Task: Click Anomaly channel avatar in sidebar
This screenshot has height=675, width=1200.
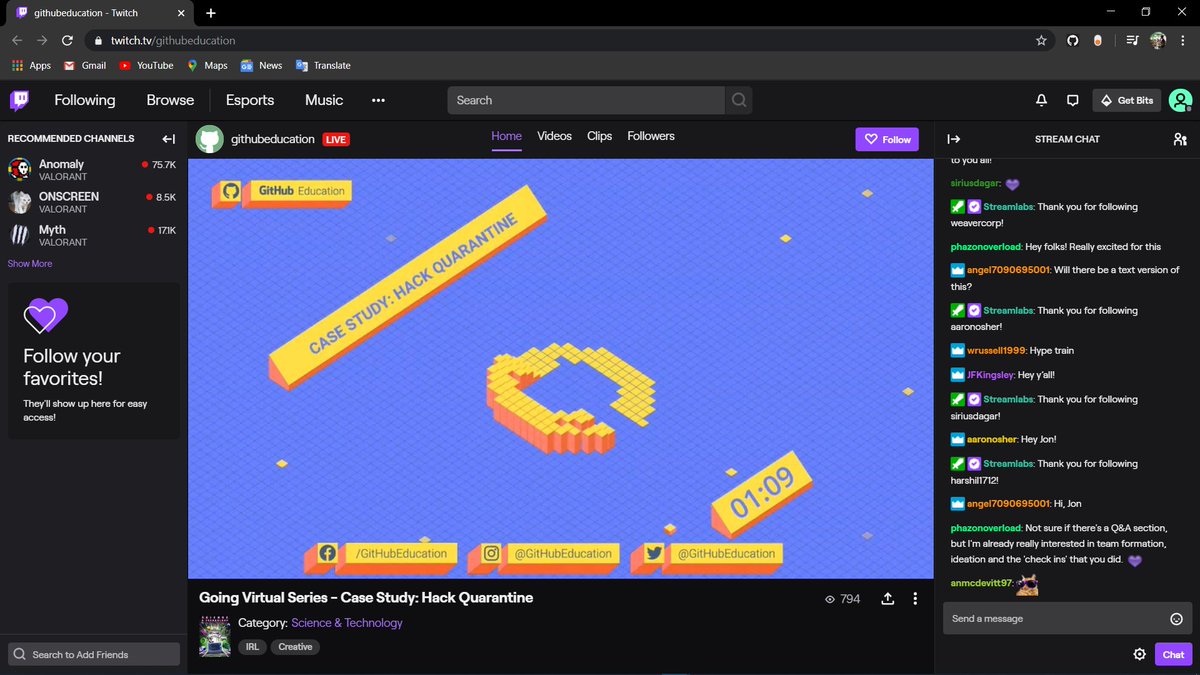Action: [x=20, y=169]
